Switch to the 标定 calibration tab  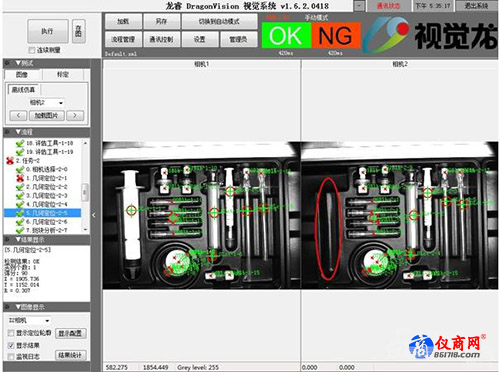(62, 74)
